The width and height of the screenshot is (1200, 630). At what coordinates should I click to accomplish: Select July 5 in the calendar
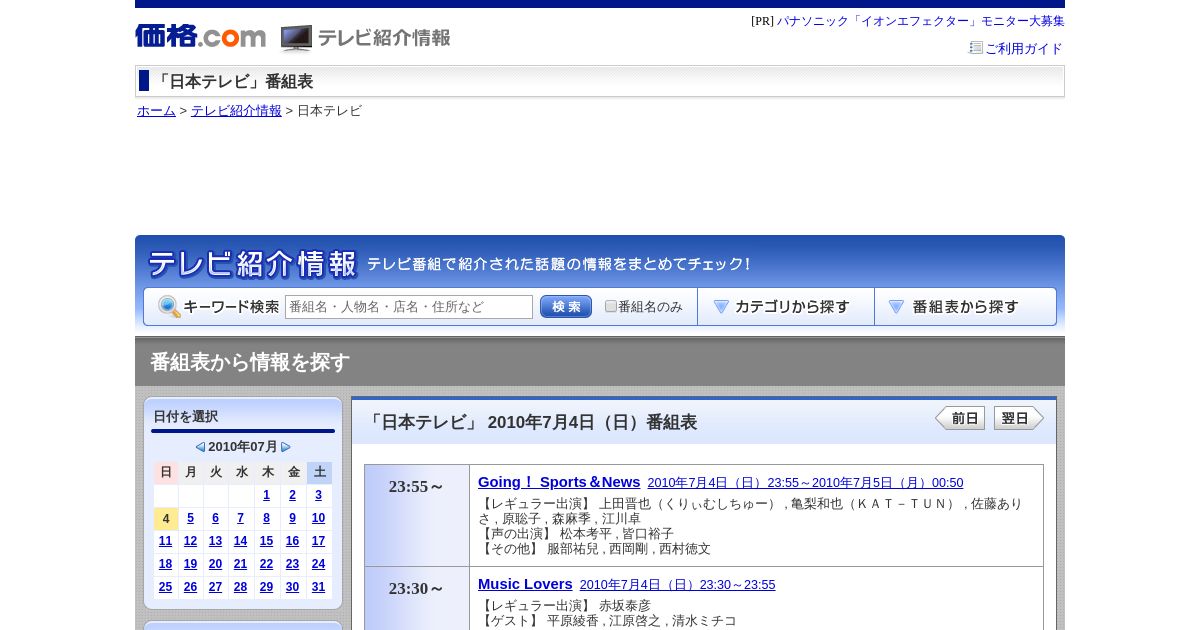(x=190, y=518)
